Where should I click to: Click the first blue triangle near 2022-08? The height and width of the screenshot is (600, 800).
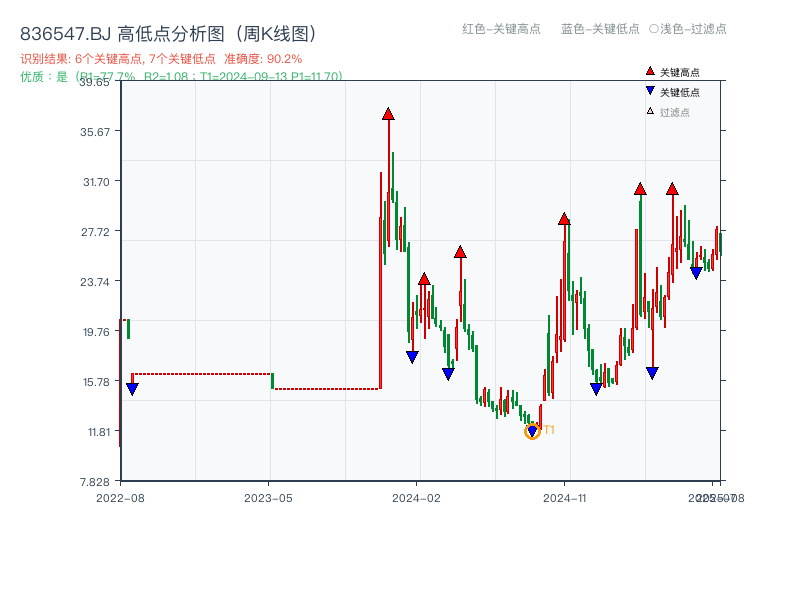(130, 388)
